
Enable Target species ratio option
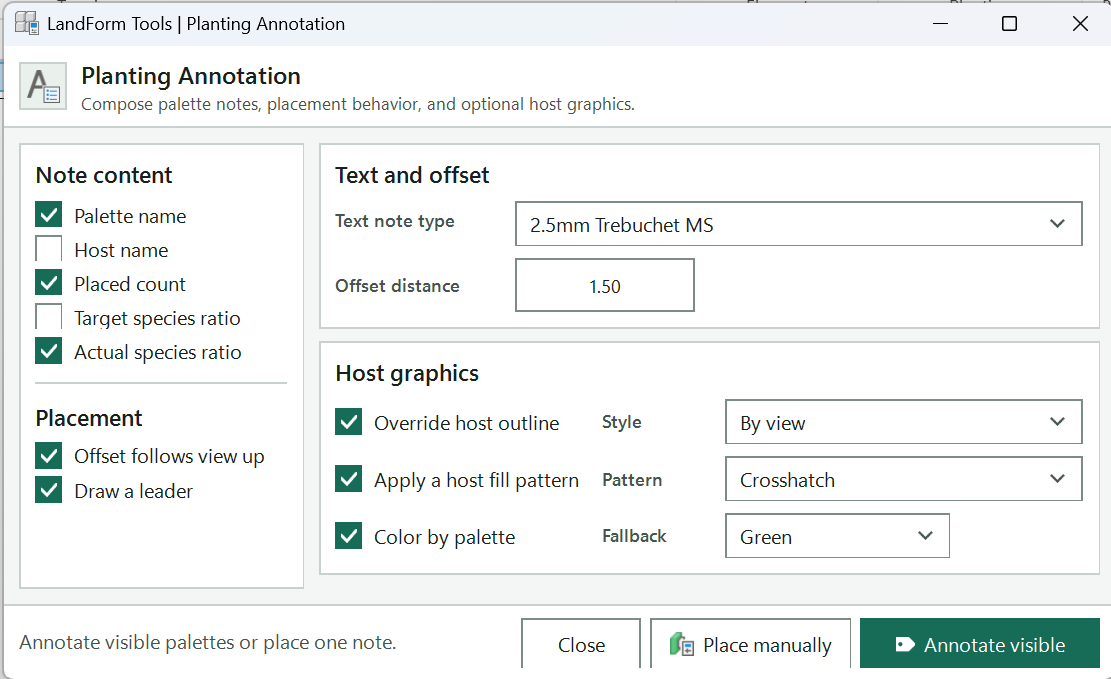(x=49, y=317)
